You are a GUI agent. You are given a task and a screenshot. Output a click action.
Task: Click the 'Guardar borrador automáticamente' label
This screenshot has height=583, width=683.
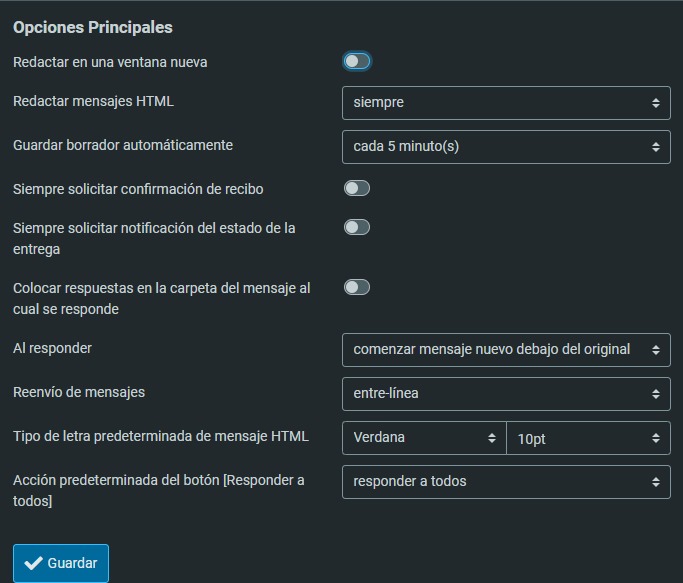123,145
